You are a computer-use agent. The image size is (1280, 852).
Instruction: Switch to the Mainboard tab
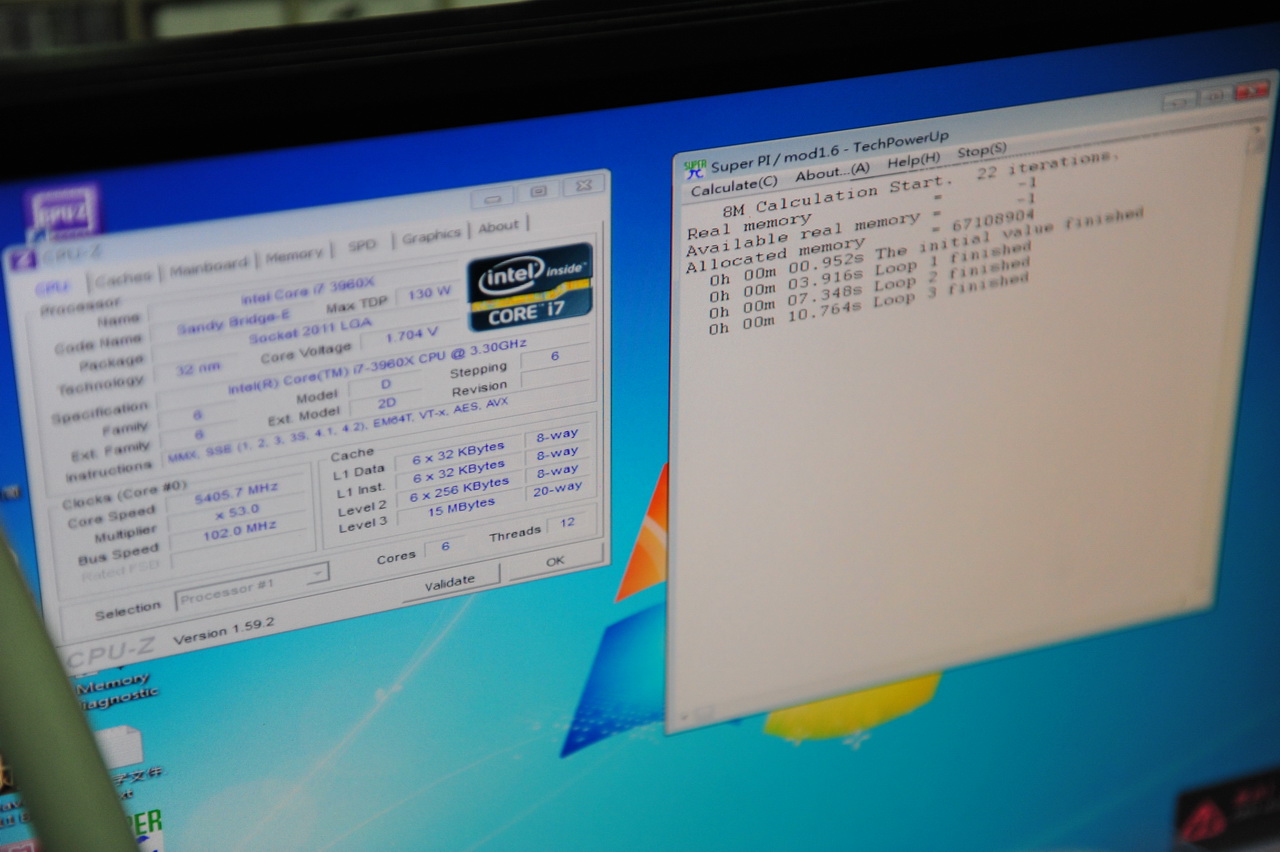click(x=209, y=266)
